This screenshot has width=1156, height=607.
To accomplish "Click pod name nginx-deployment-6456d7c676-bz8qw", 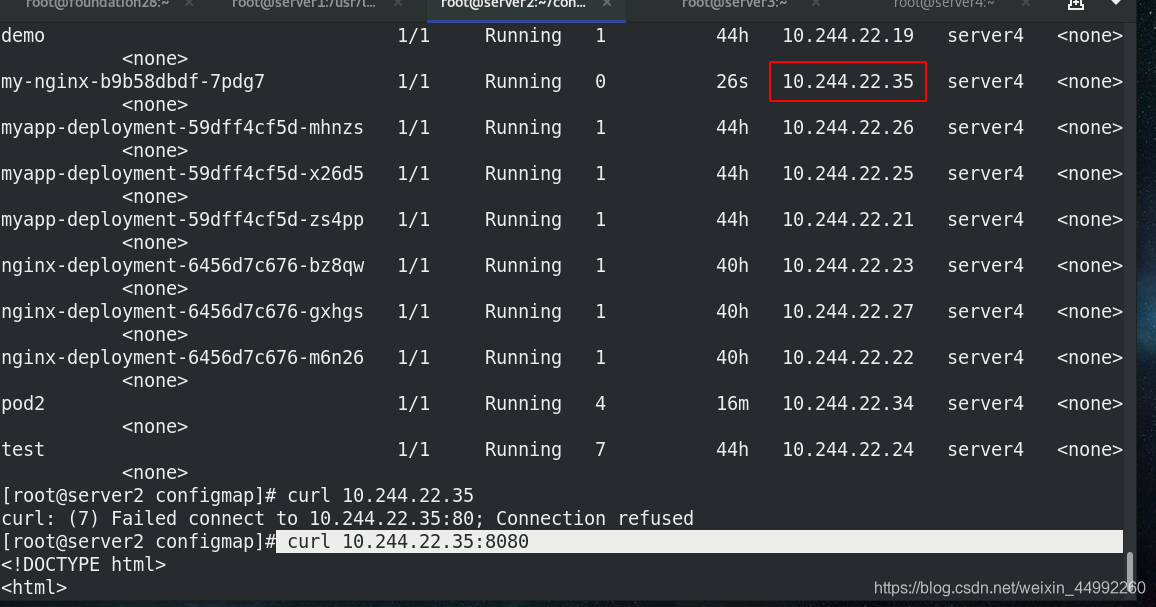I will pos(182,266).
